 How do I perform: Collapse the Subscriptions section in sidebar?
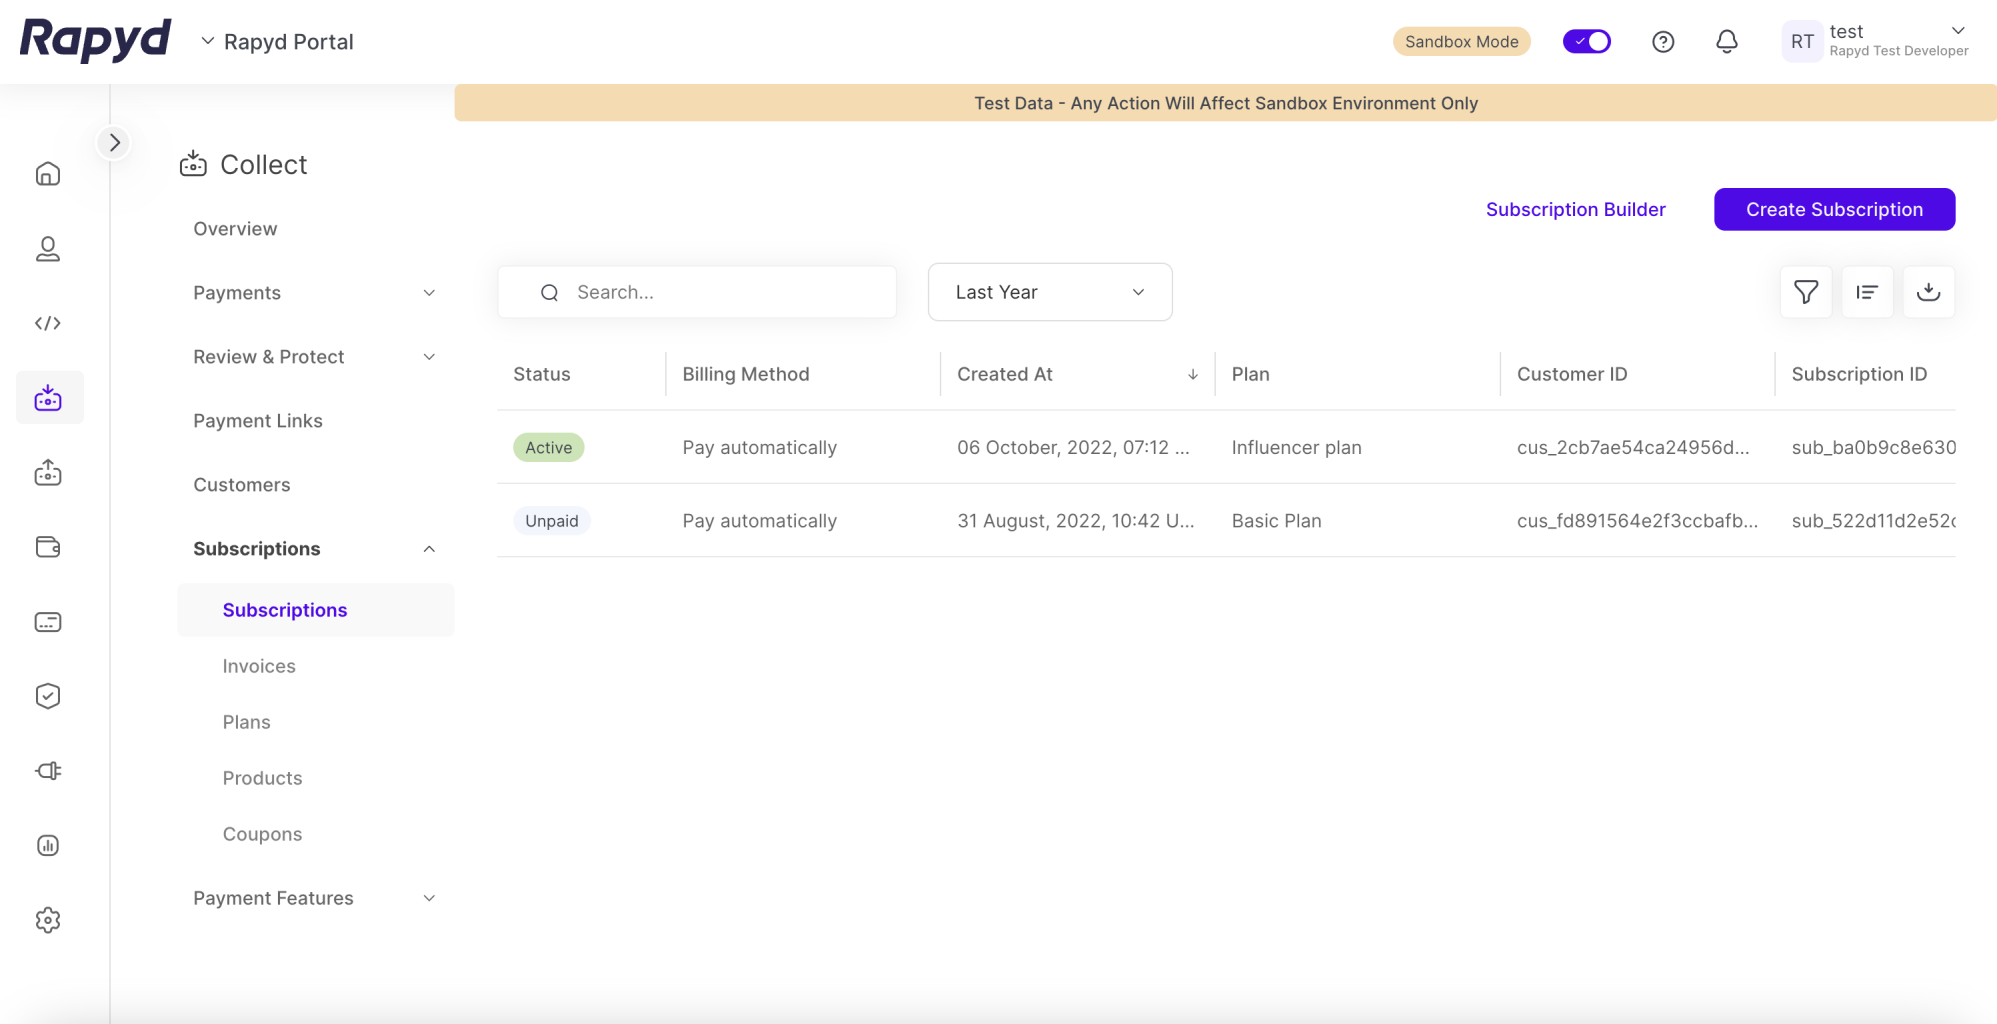point(429,548)
